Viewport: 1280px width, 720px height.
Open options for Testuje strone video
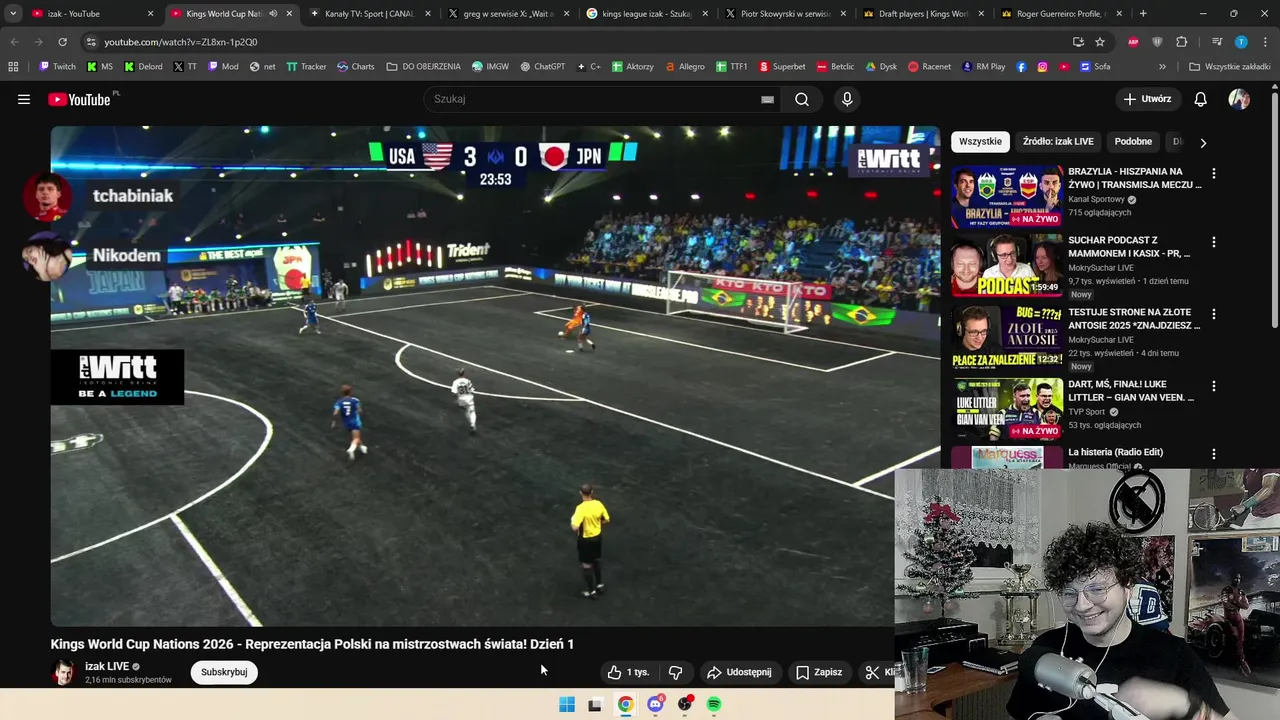pos(1214,314)
